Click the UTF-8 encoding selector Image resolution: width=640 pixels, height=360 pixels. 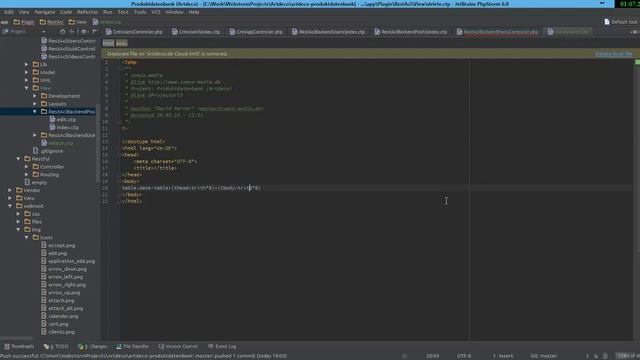464,356
